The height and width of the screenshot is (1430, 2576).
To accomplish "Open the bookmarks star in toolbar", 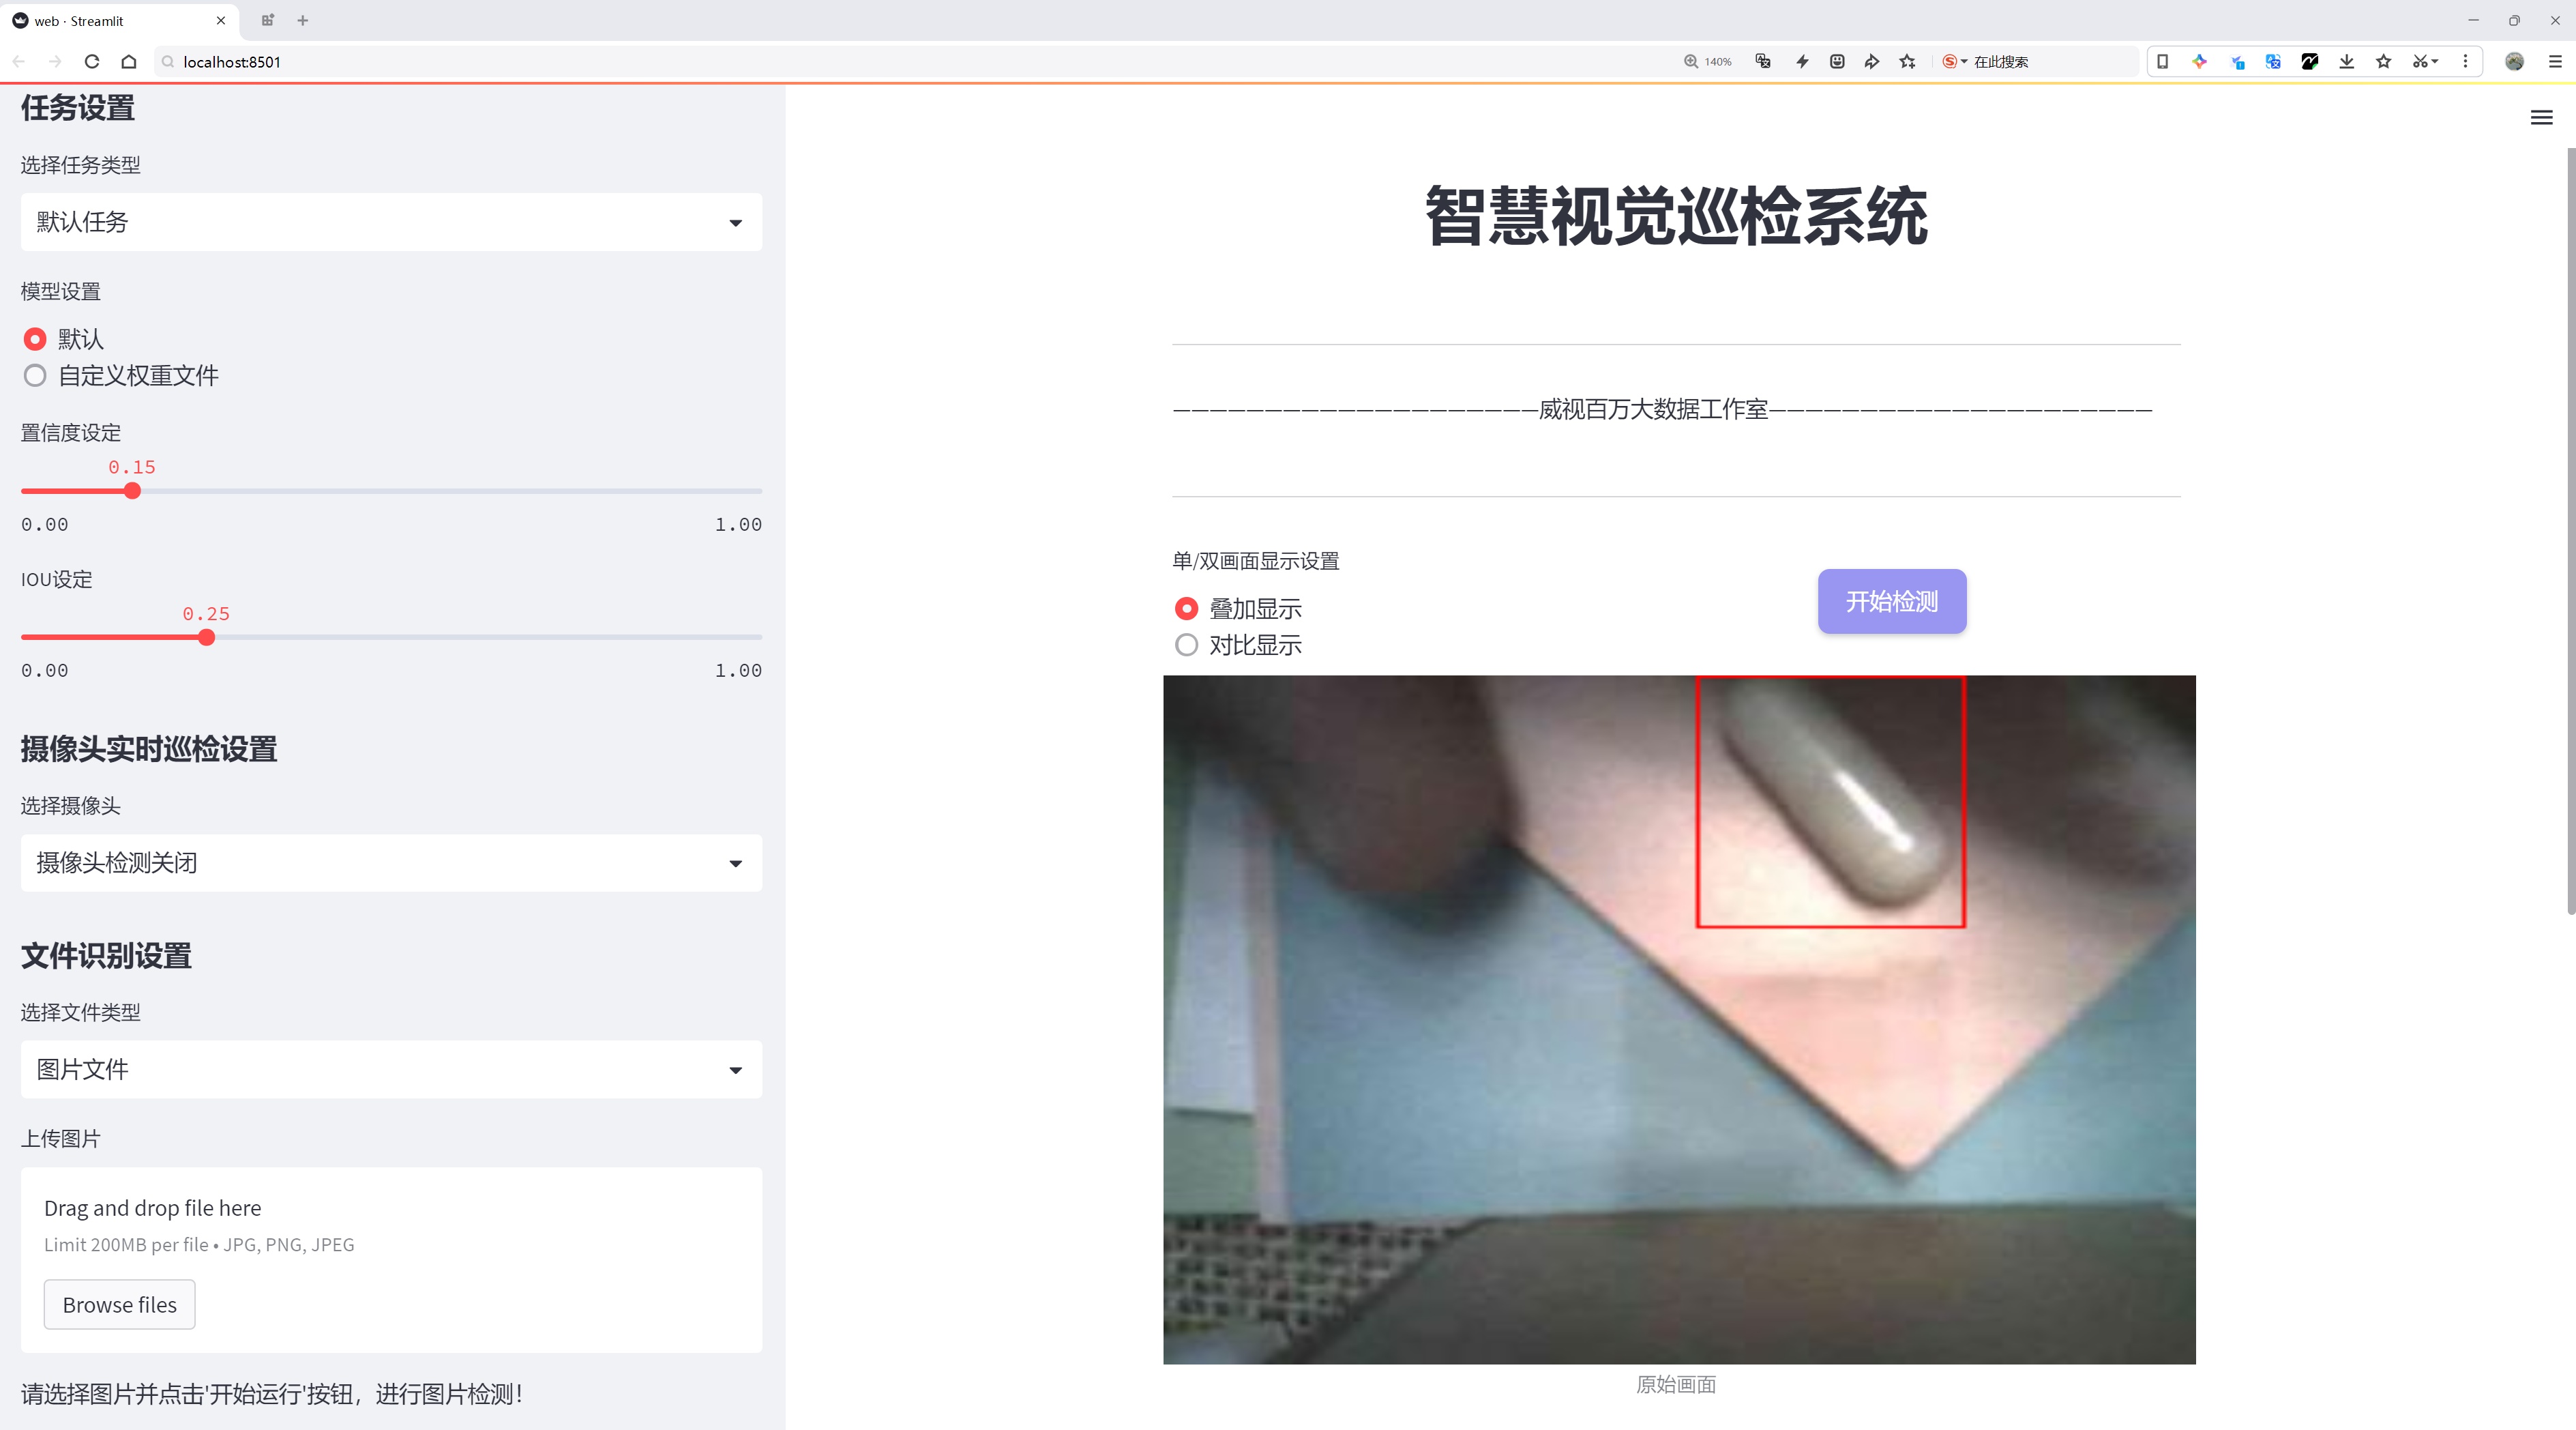I will tap(2384, 61).
